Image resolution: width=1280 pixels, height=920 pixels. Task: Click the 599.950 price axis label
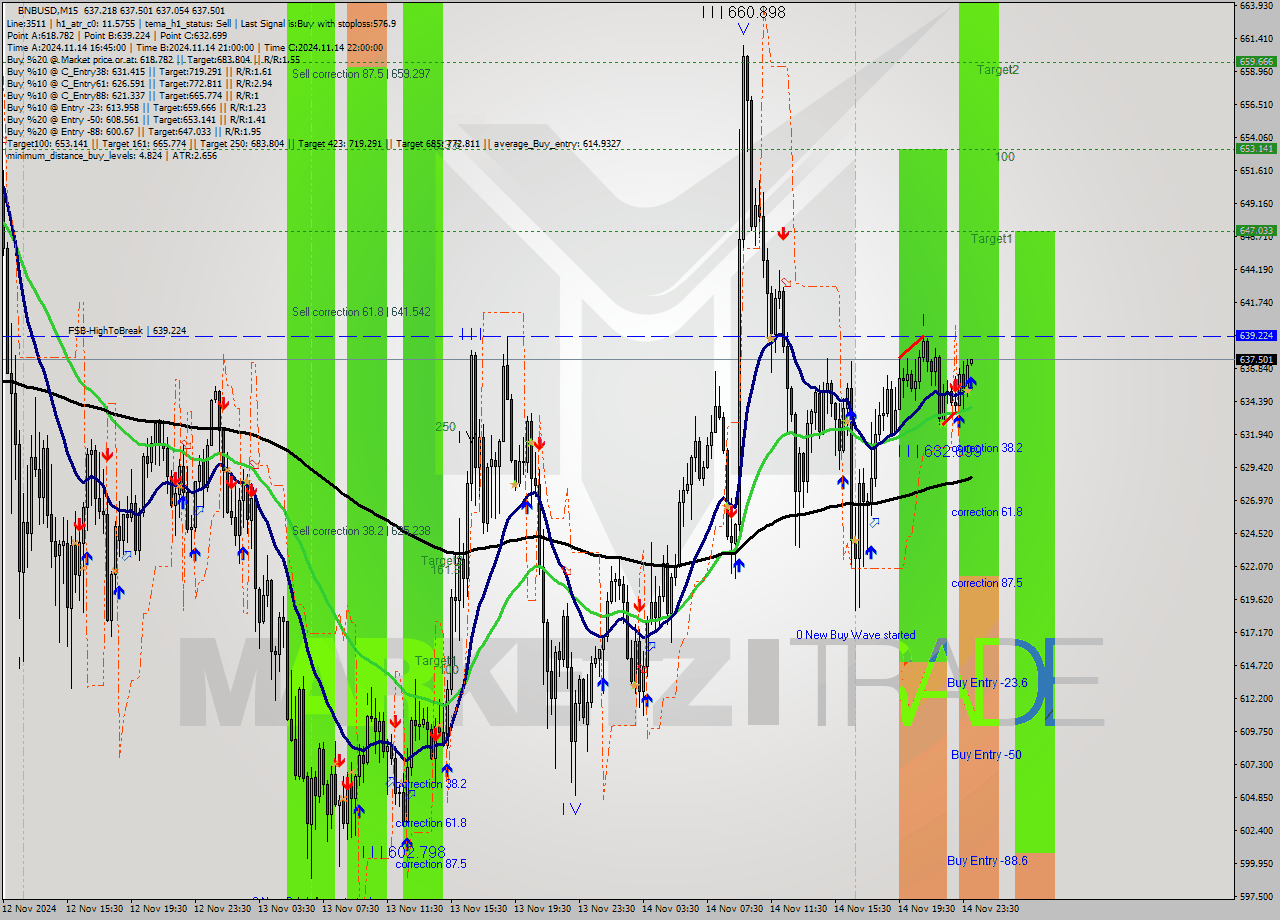click(x=1256, y=864)
